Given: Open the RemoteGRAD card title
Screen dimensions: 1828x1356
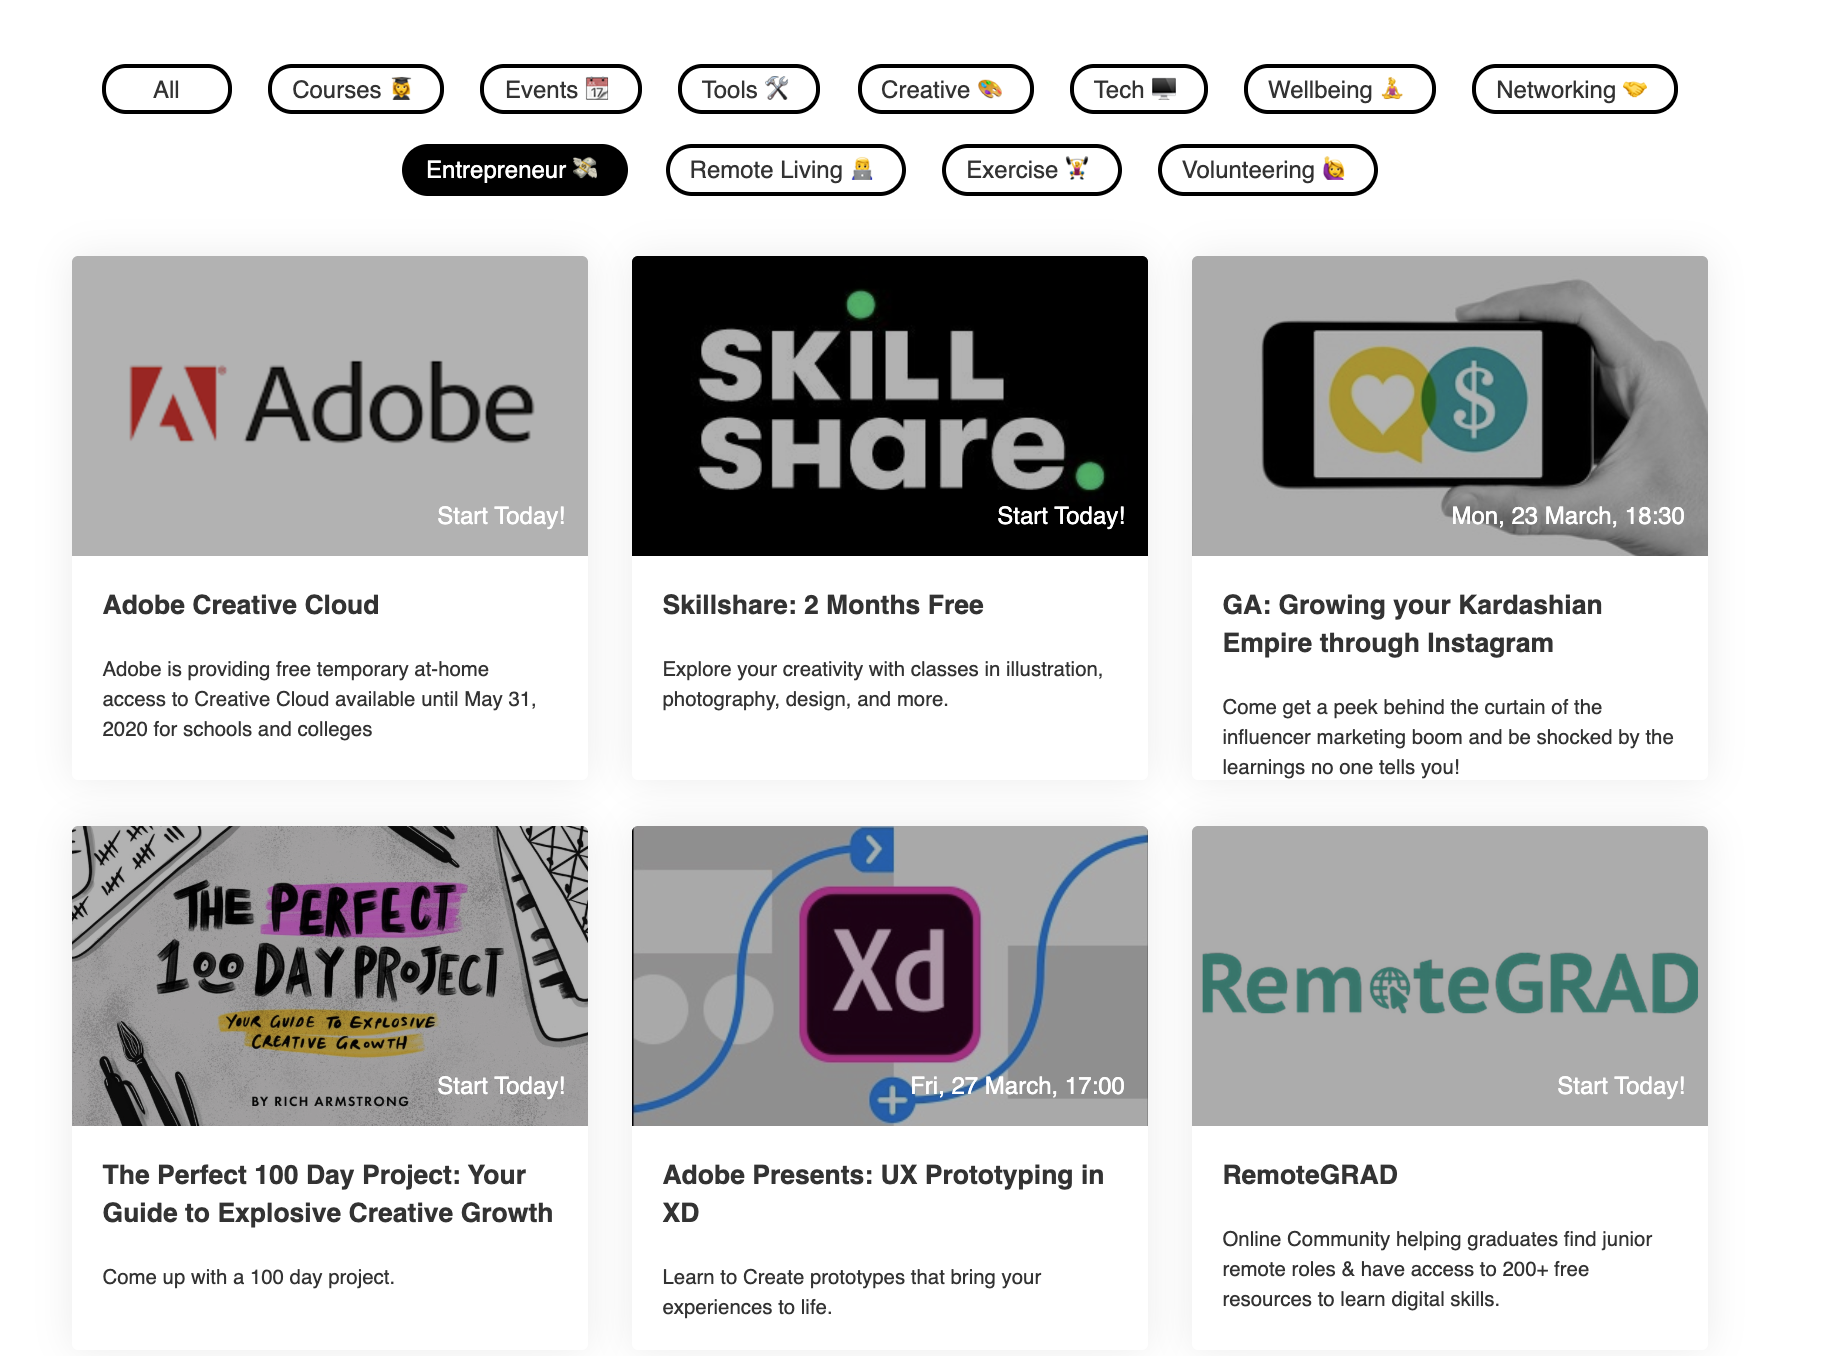Looking at the screenshot, I should [x=1310, y=1175].
